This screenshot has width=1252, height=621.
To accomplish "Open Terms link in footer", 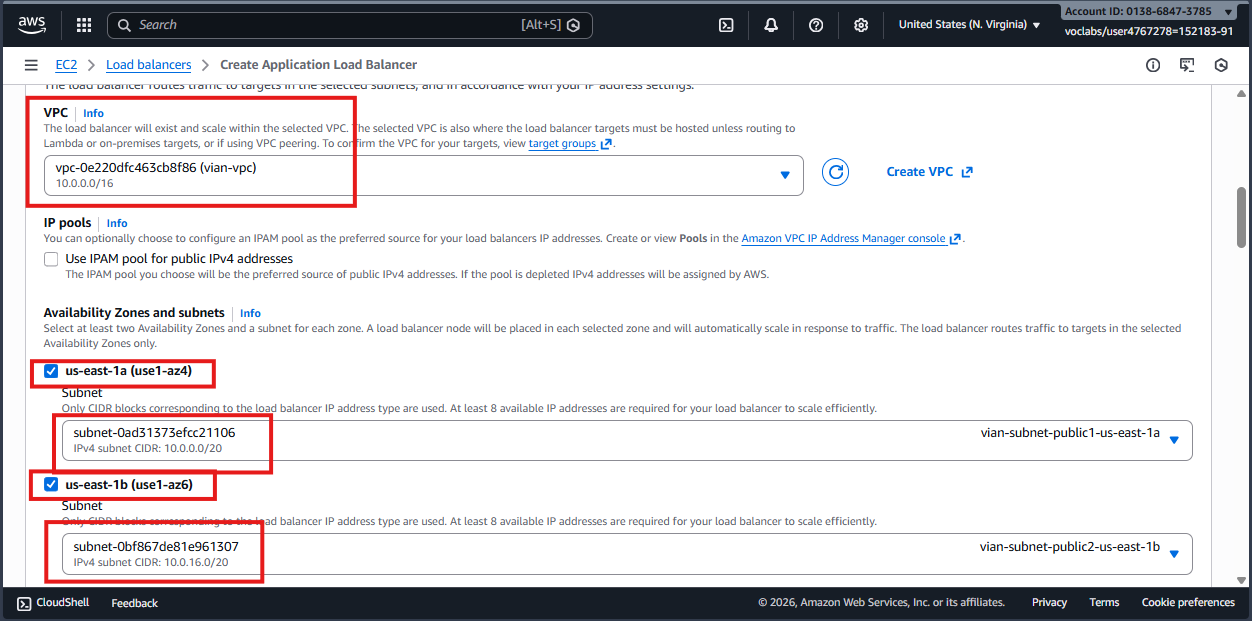I will coord(1104,603).
